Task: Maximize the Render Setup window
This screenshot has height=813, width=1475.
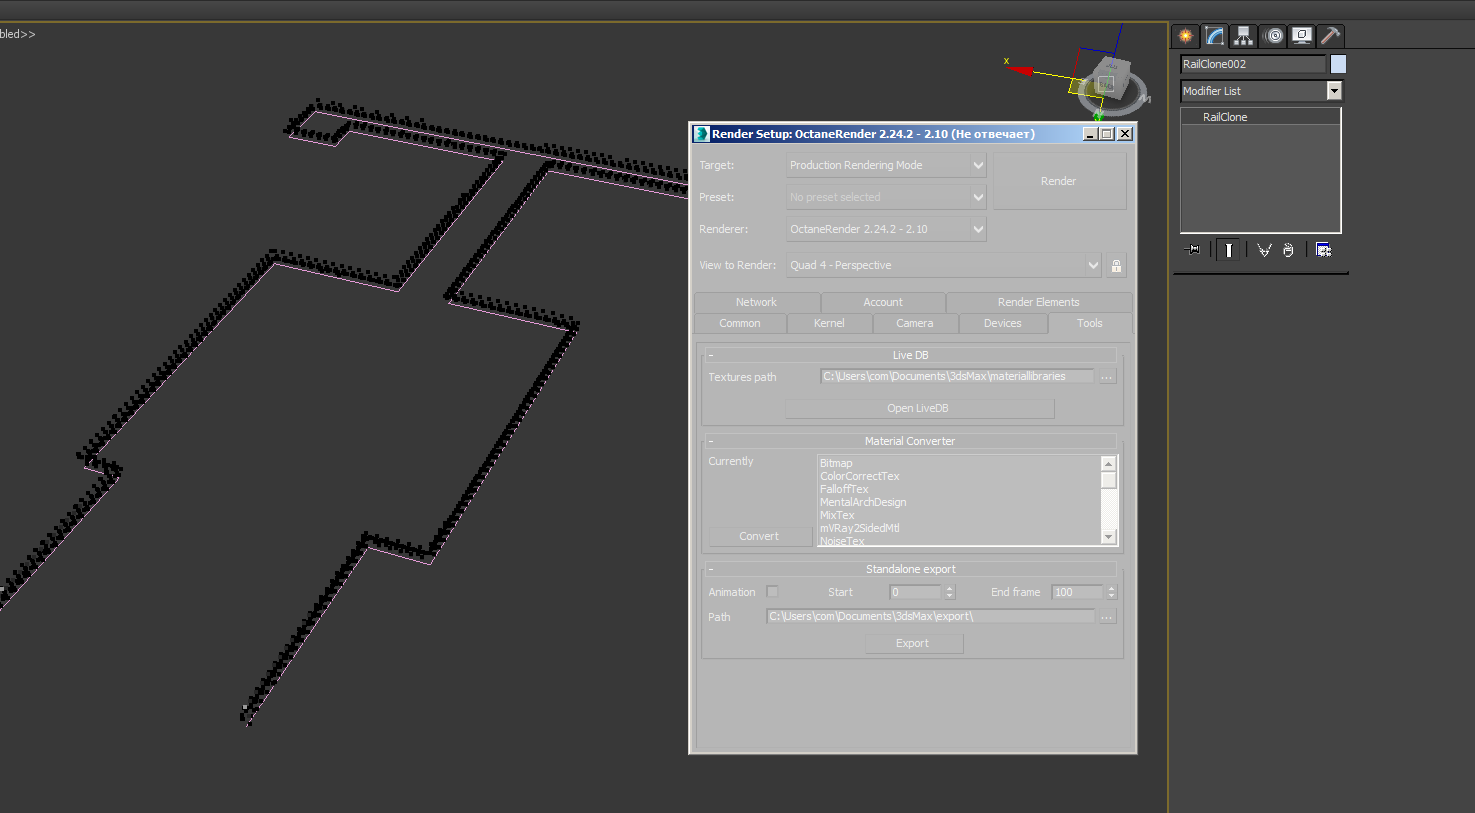Action: click(1107, 134)
